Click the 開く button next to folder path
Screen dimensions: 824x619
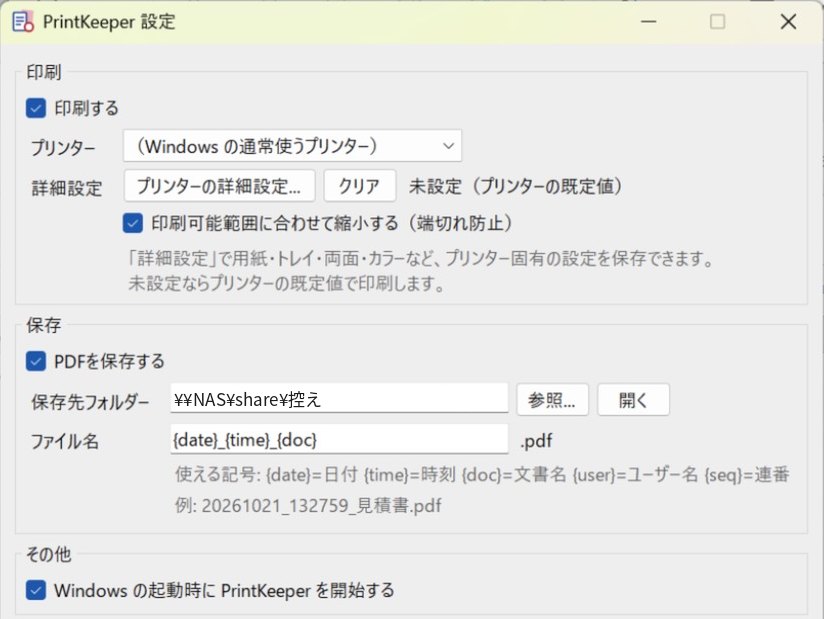coord(633,400)
